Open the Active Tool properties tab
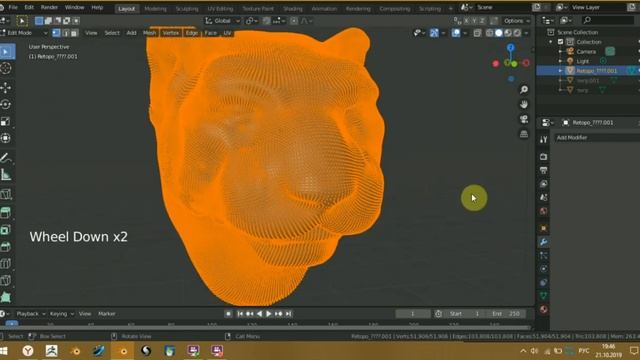640x360 pixels. point(543,140)
